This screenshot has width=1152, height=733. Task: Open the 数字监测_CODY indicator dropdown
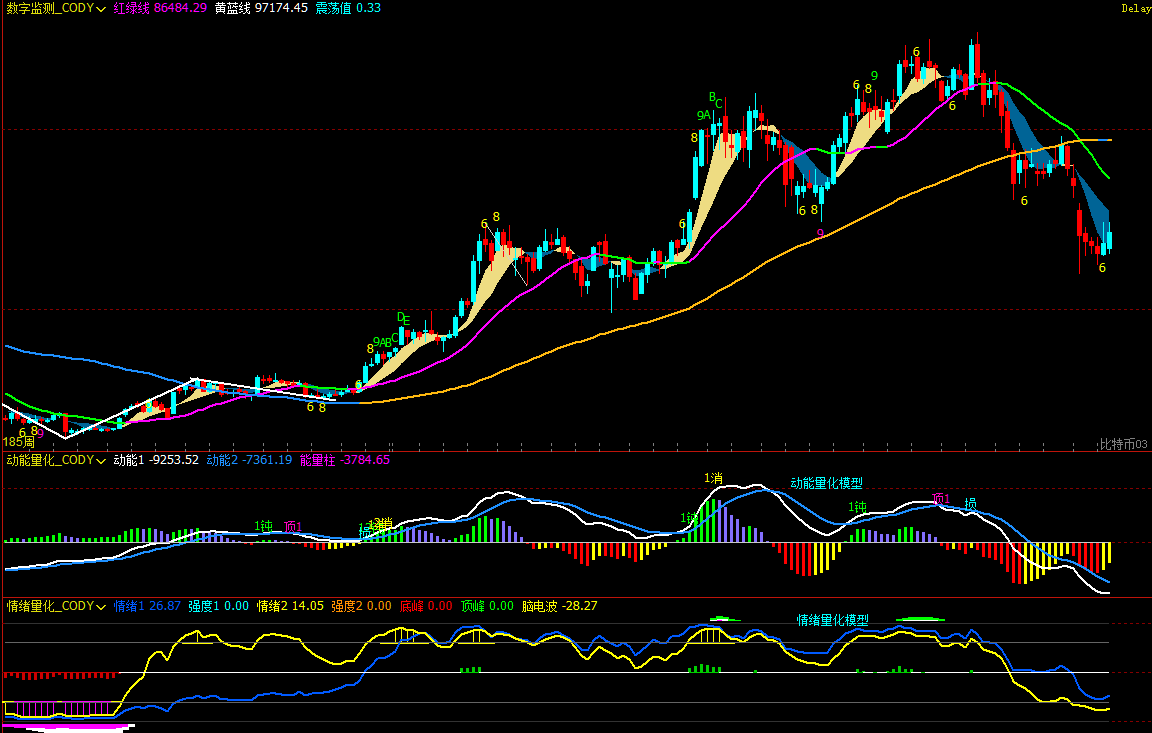point(50,8)
